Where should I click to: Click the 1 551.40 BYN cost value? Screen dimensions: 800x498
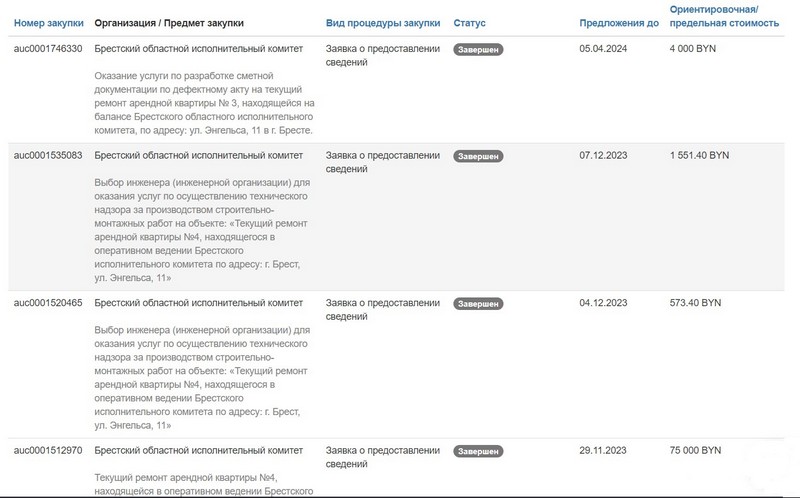pyautogui.click(x=699, y=156)
